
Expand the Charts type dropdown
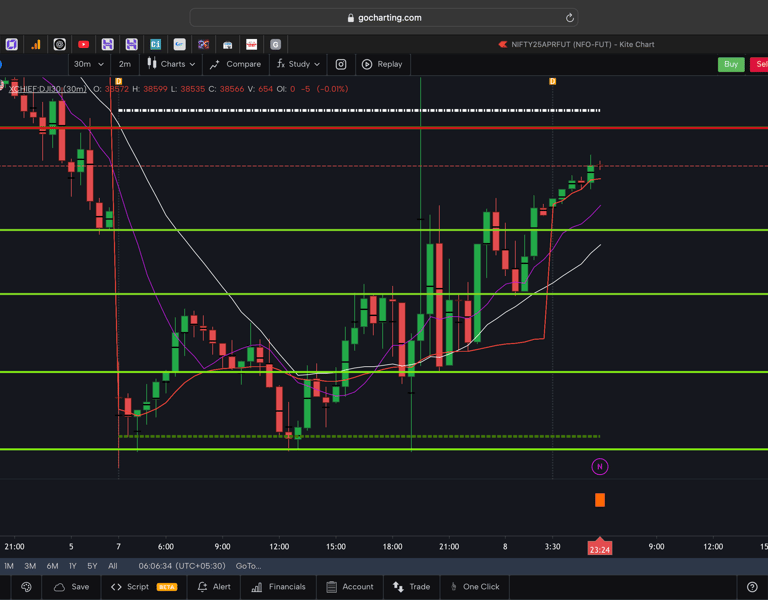coord(171,64)
